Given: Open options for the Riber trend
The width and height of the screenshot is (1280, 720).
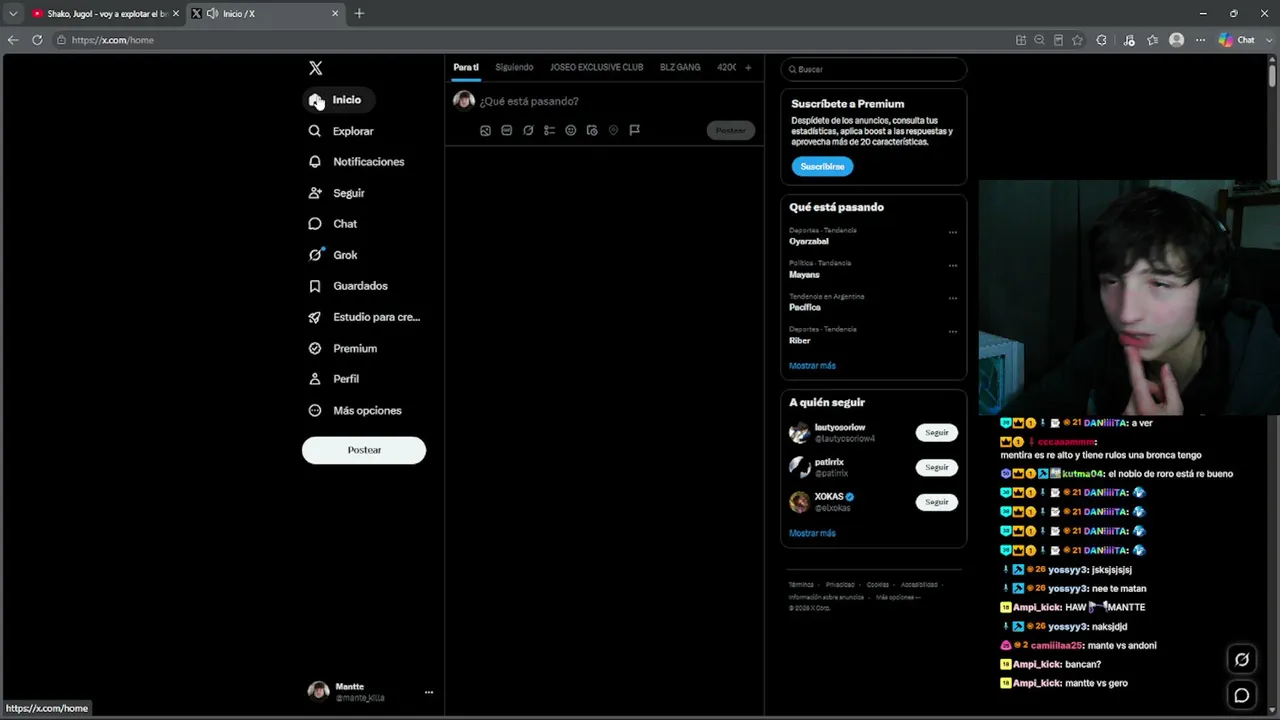Looking at the screenshot, I should [x=953, y=331].
